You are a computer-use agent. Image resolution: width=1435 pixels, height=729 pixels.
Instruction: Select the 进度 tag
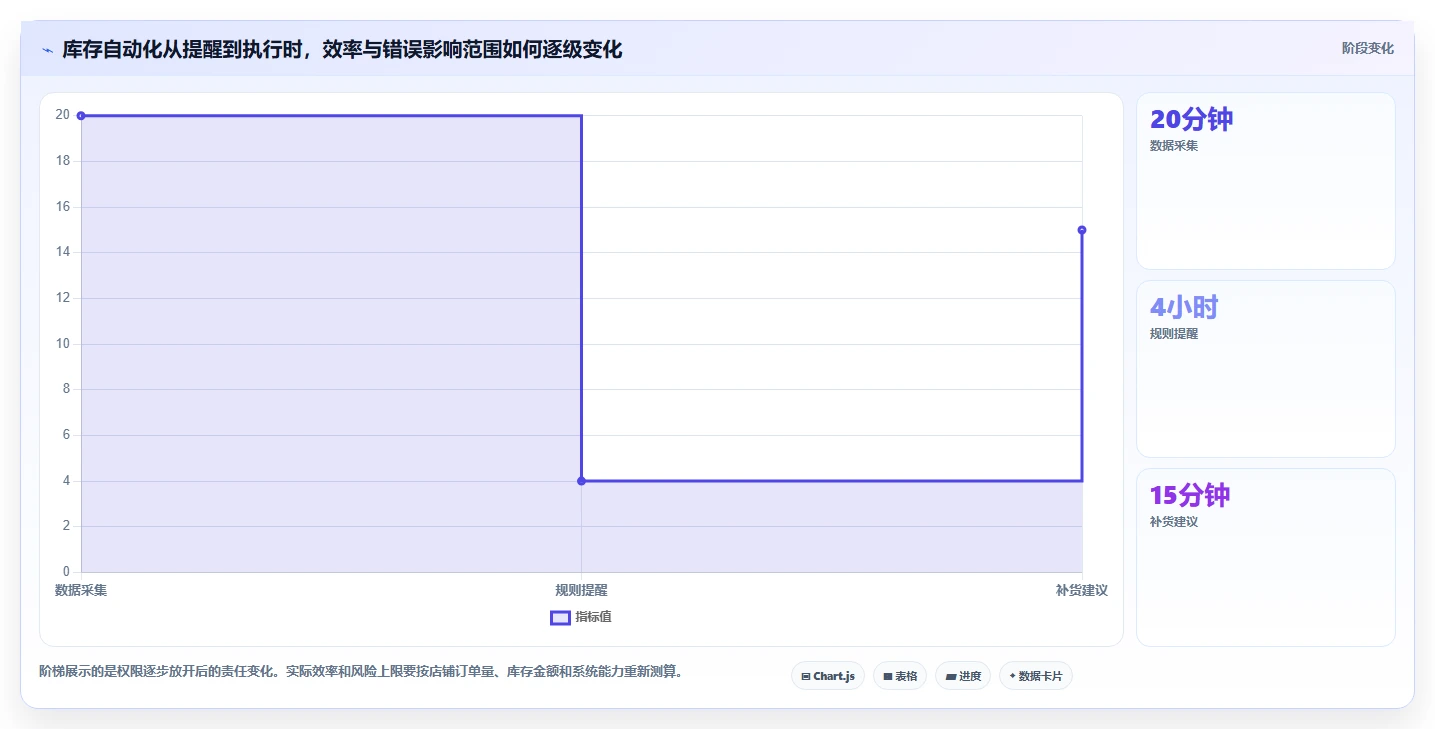pos(963,676)
